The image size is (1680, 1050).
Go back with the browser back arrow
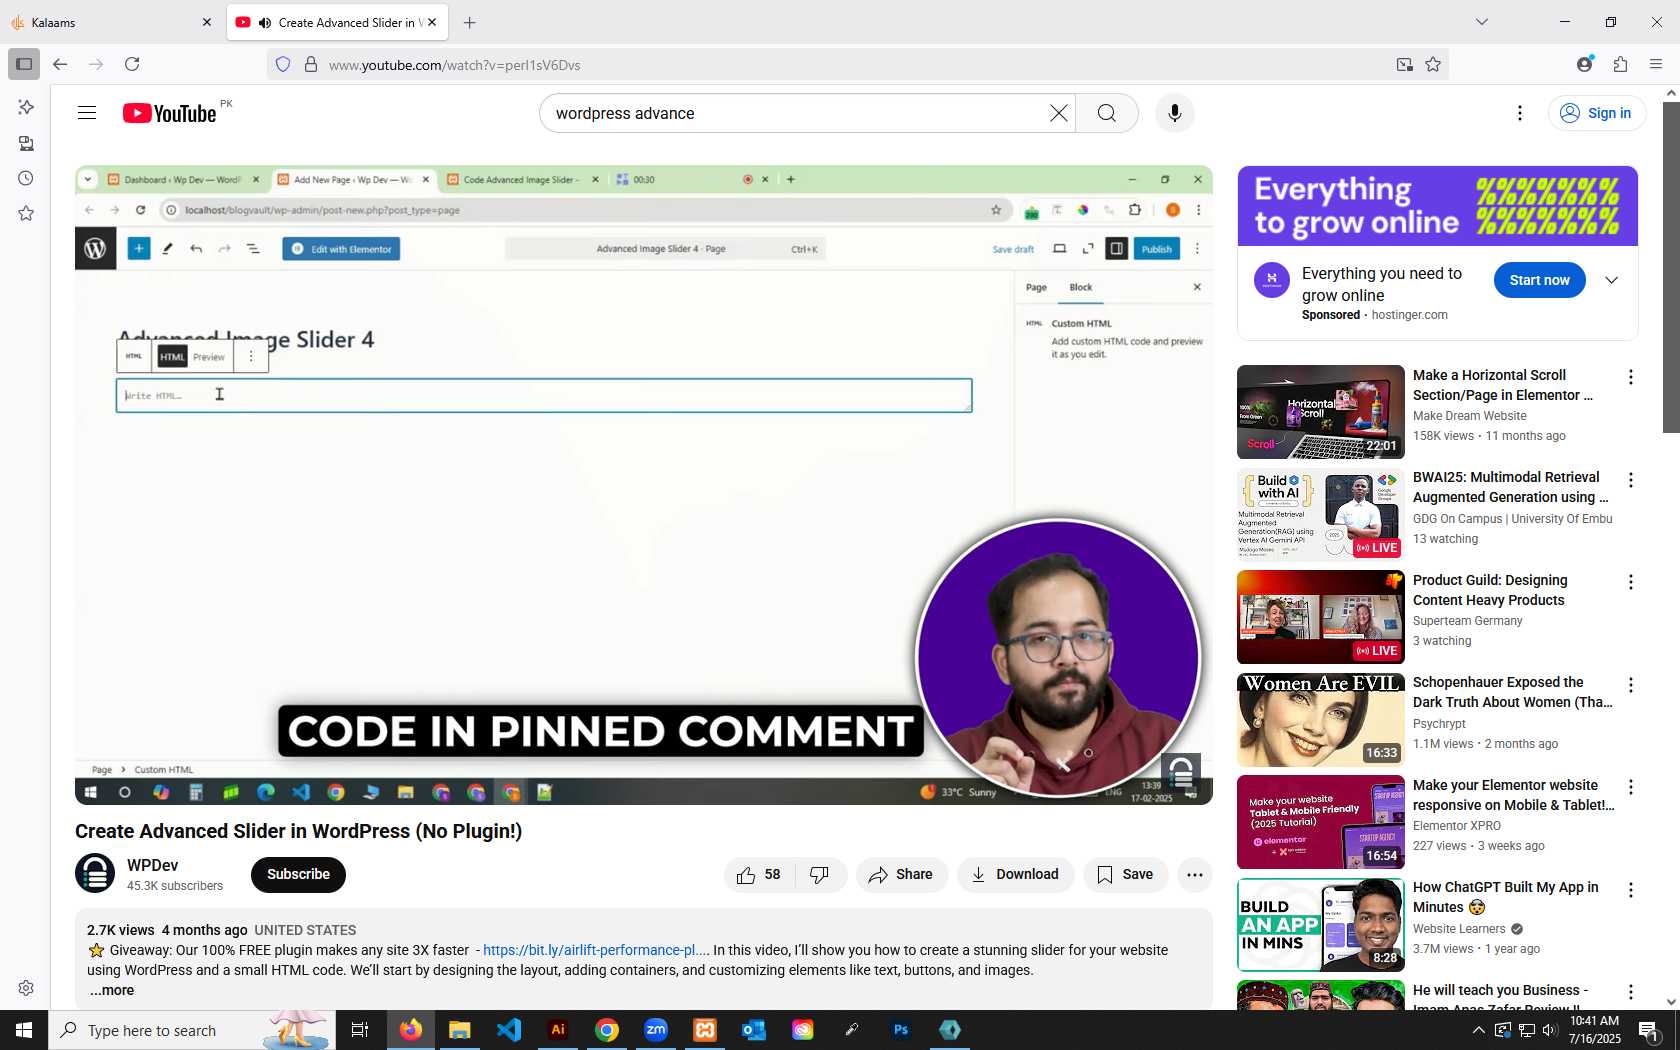pyautogui.click(x=60, y=64)
